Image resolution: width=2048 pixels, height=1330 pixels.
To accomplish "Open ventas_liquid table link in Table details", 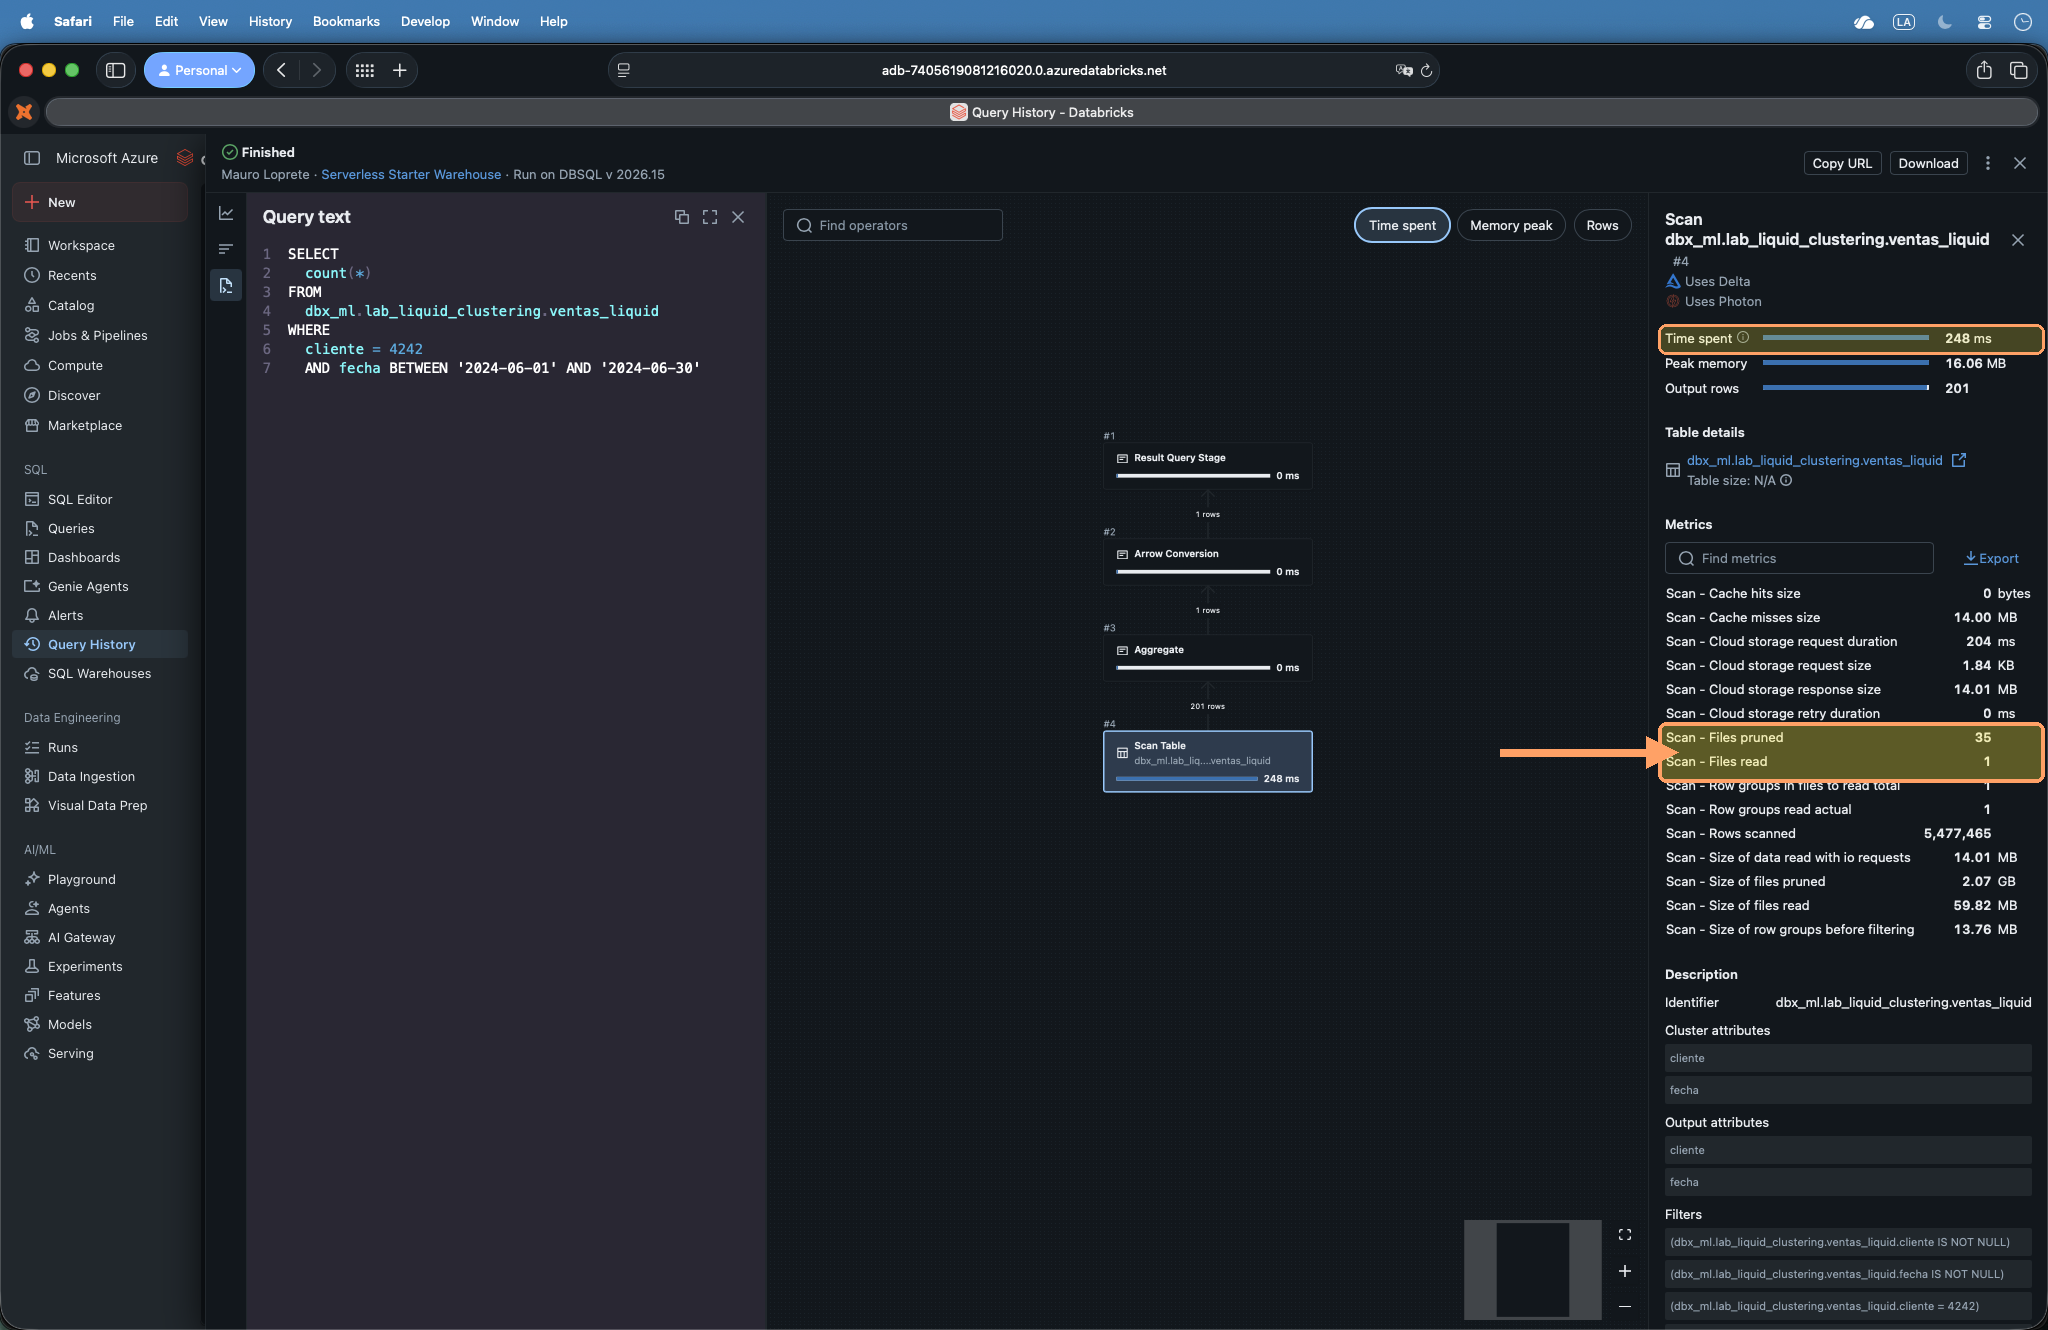I will [1814, 460].
